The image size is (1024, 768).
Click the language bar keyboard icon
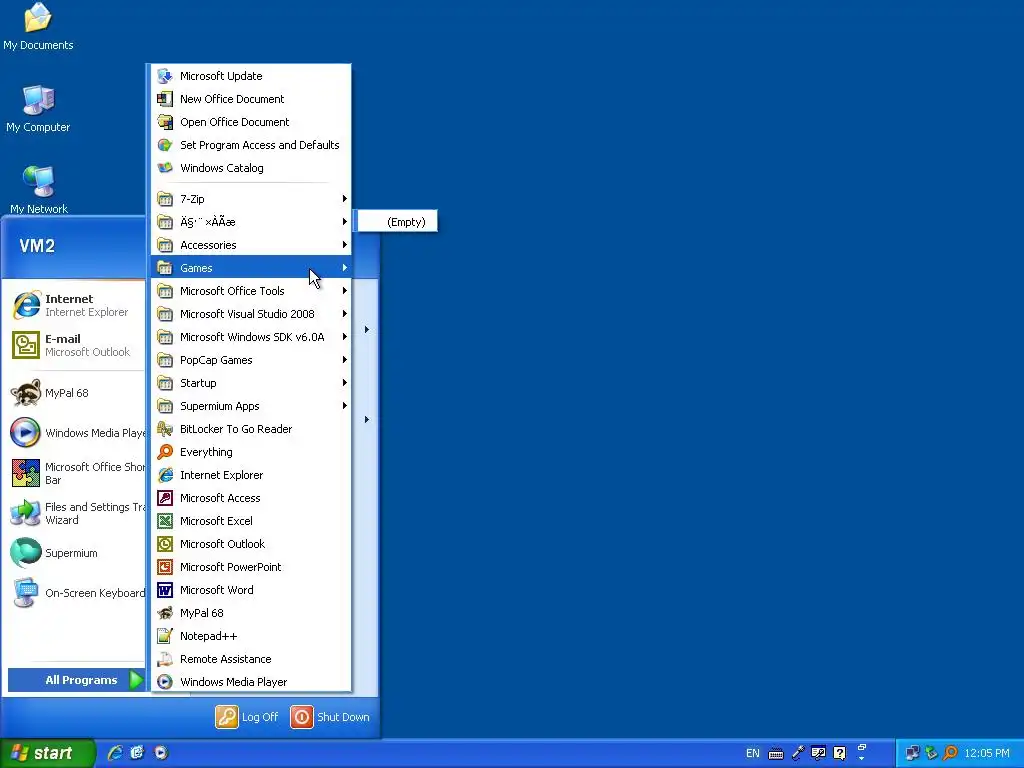pyautogui.click(x=776, y=754)
